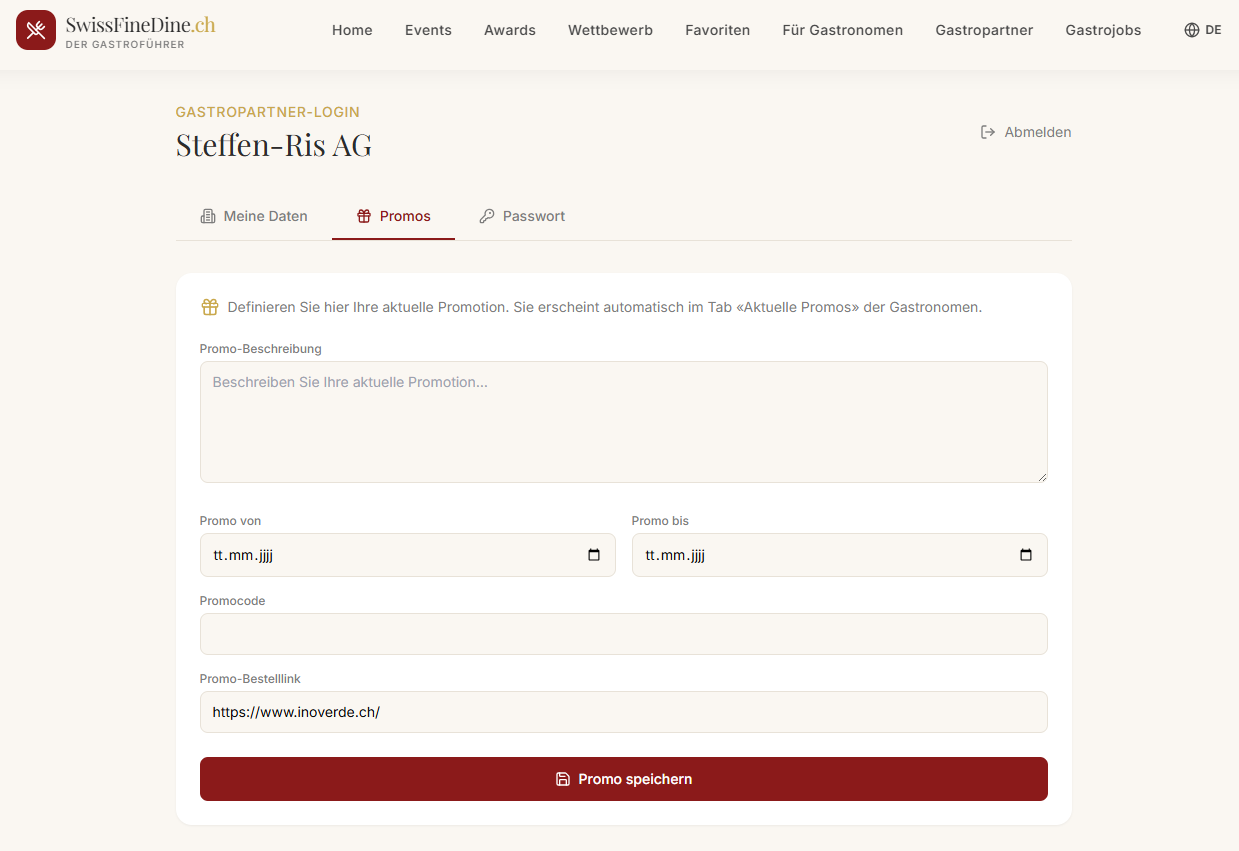Navigate to Für Gastronomen
Image resolution: width=1239 pixels, height=851 pixels.
pyautogui.click(x=843, y=30)
